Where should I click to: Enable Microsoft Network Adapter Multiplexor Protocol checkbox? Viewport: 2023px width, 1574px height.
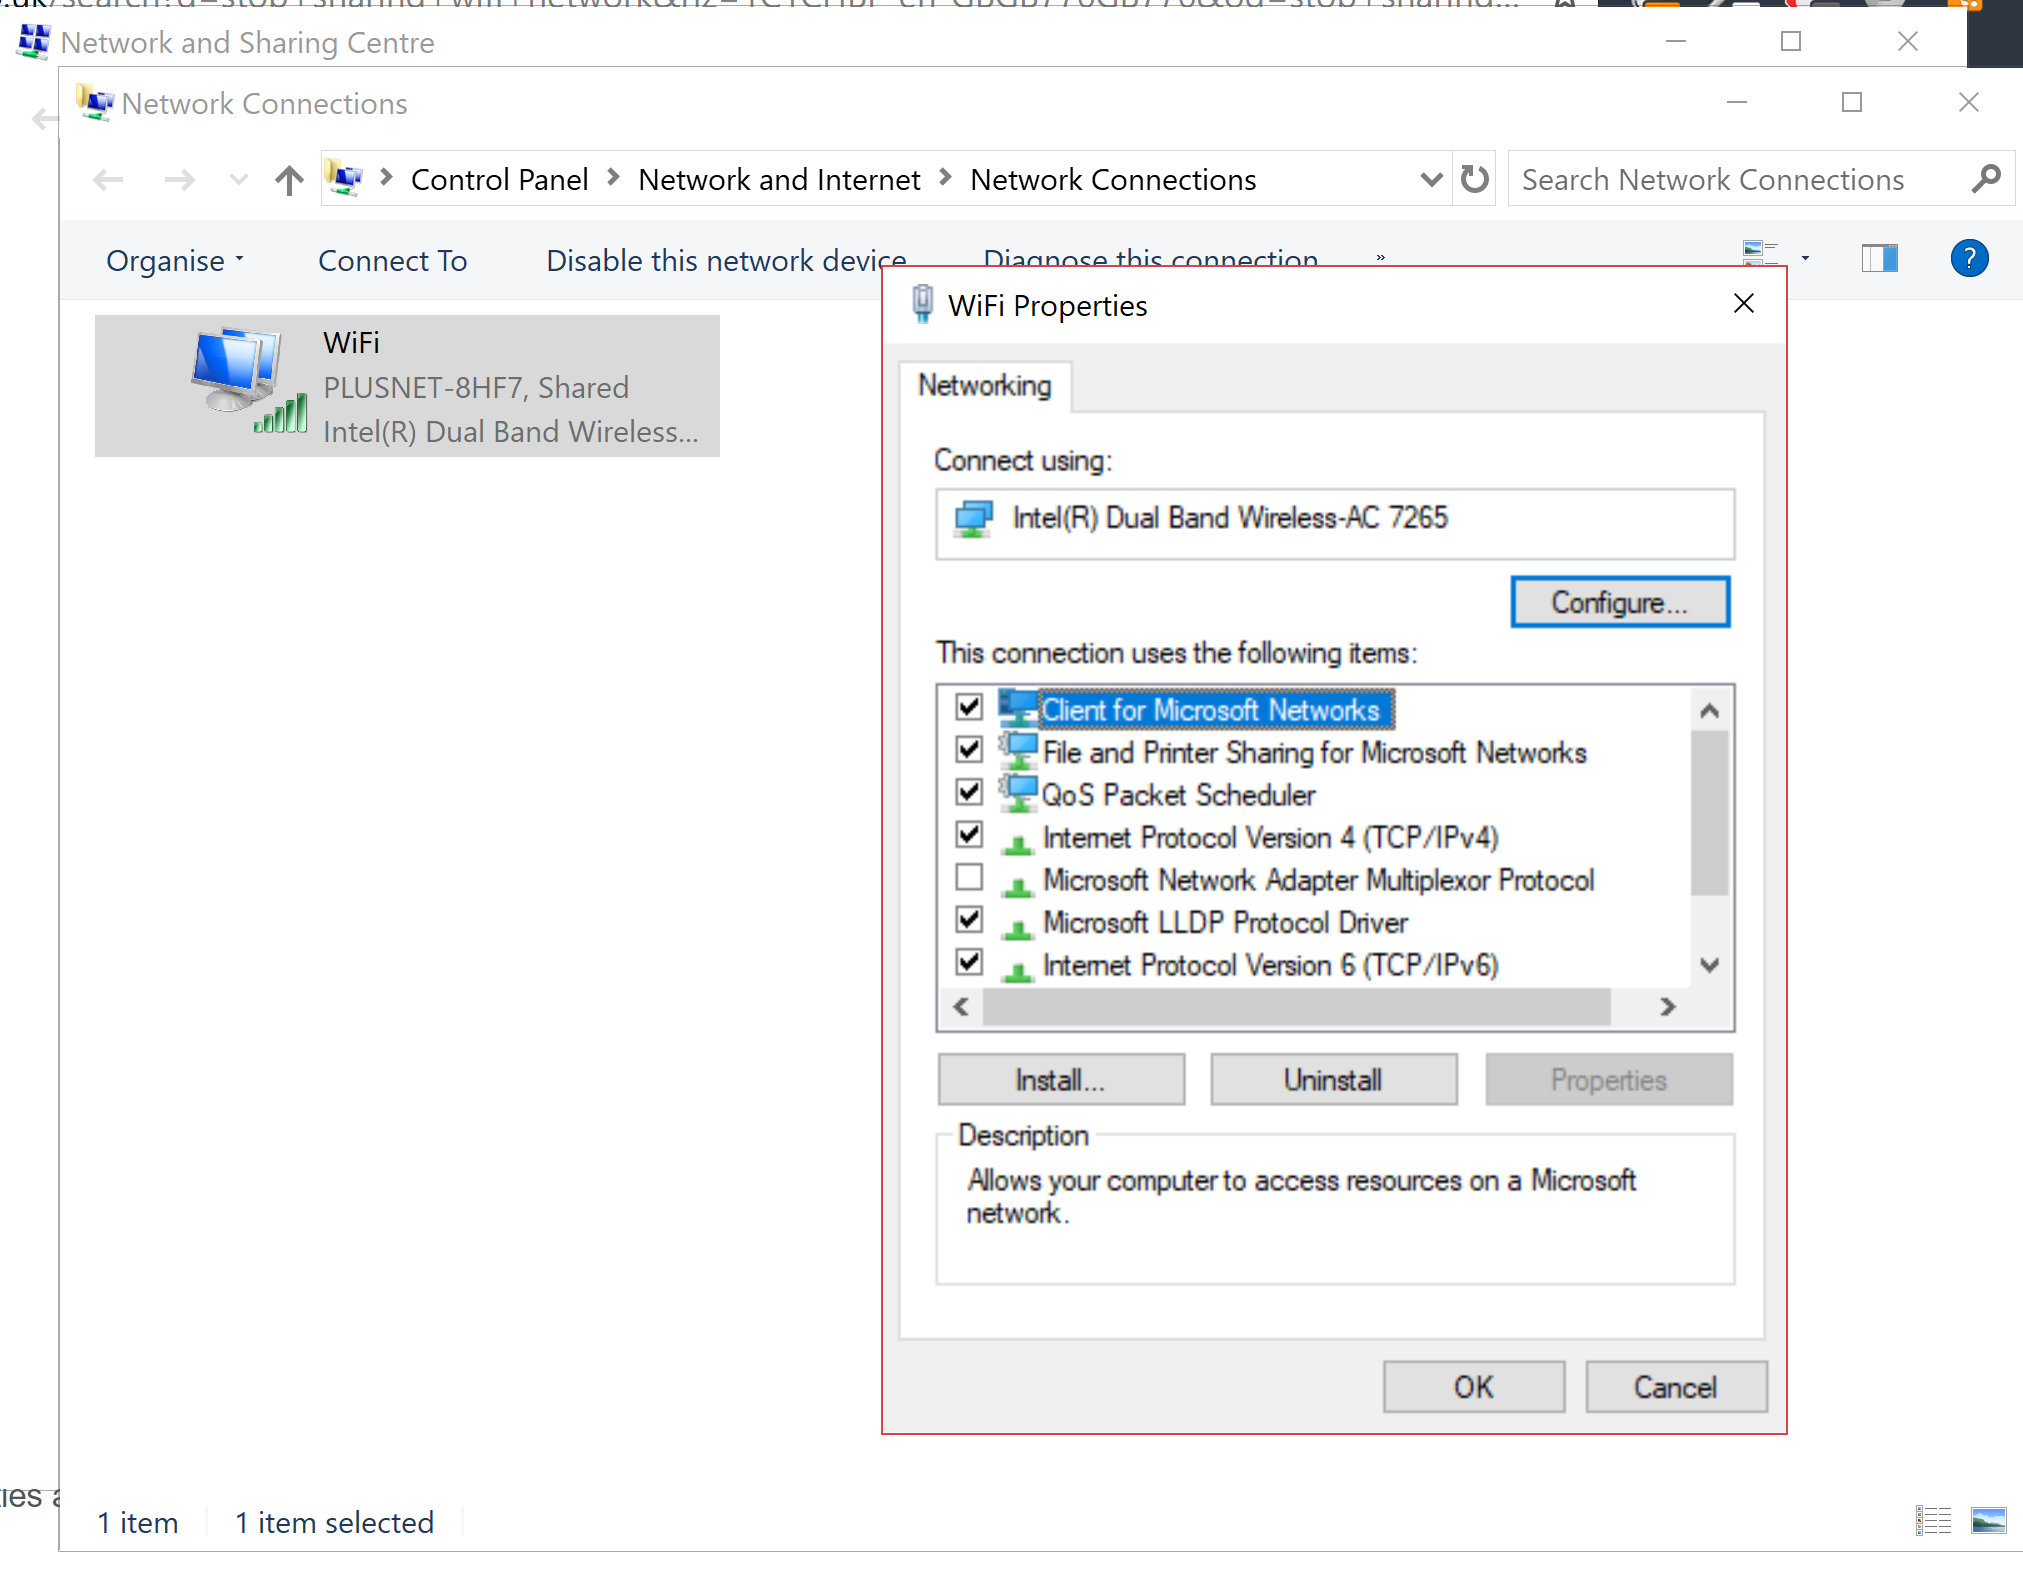(x=969, y=878)
